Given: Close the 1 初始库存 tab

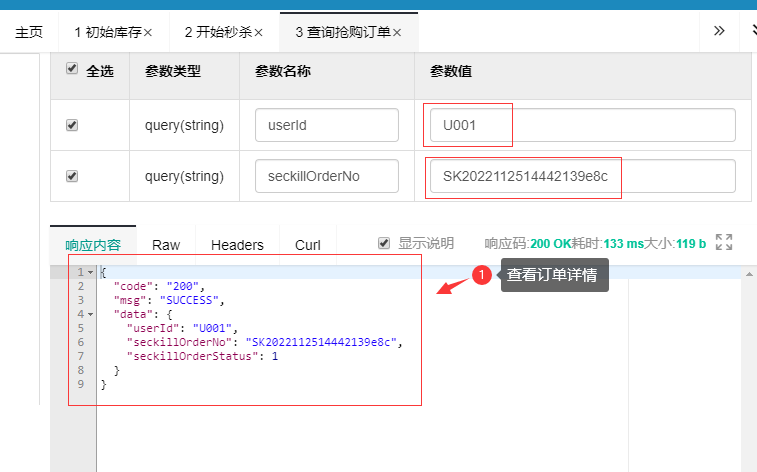Looking at the screenshot, I should point(148,33).
